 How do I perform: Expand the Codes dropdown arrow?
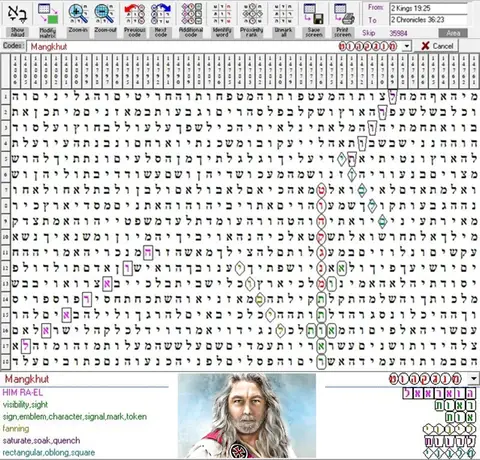point(407,46)
